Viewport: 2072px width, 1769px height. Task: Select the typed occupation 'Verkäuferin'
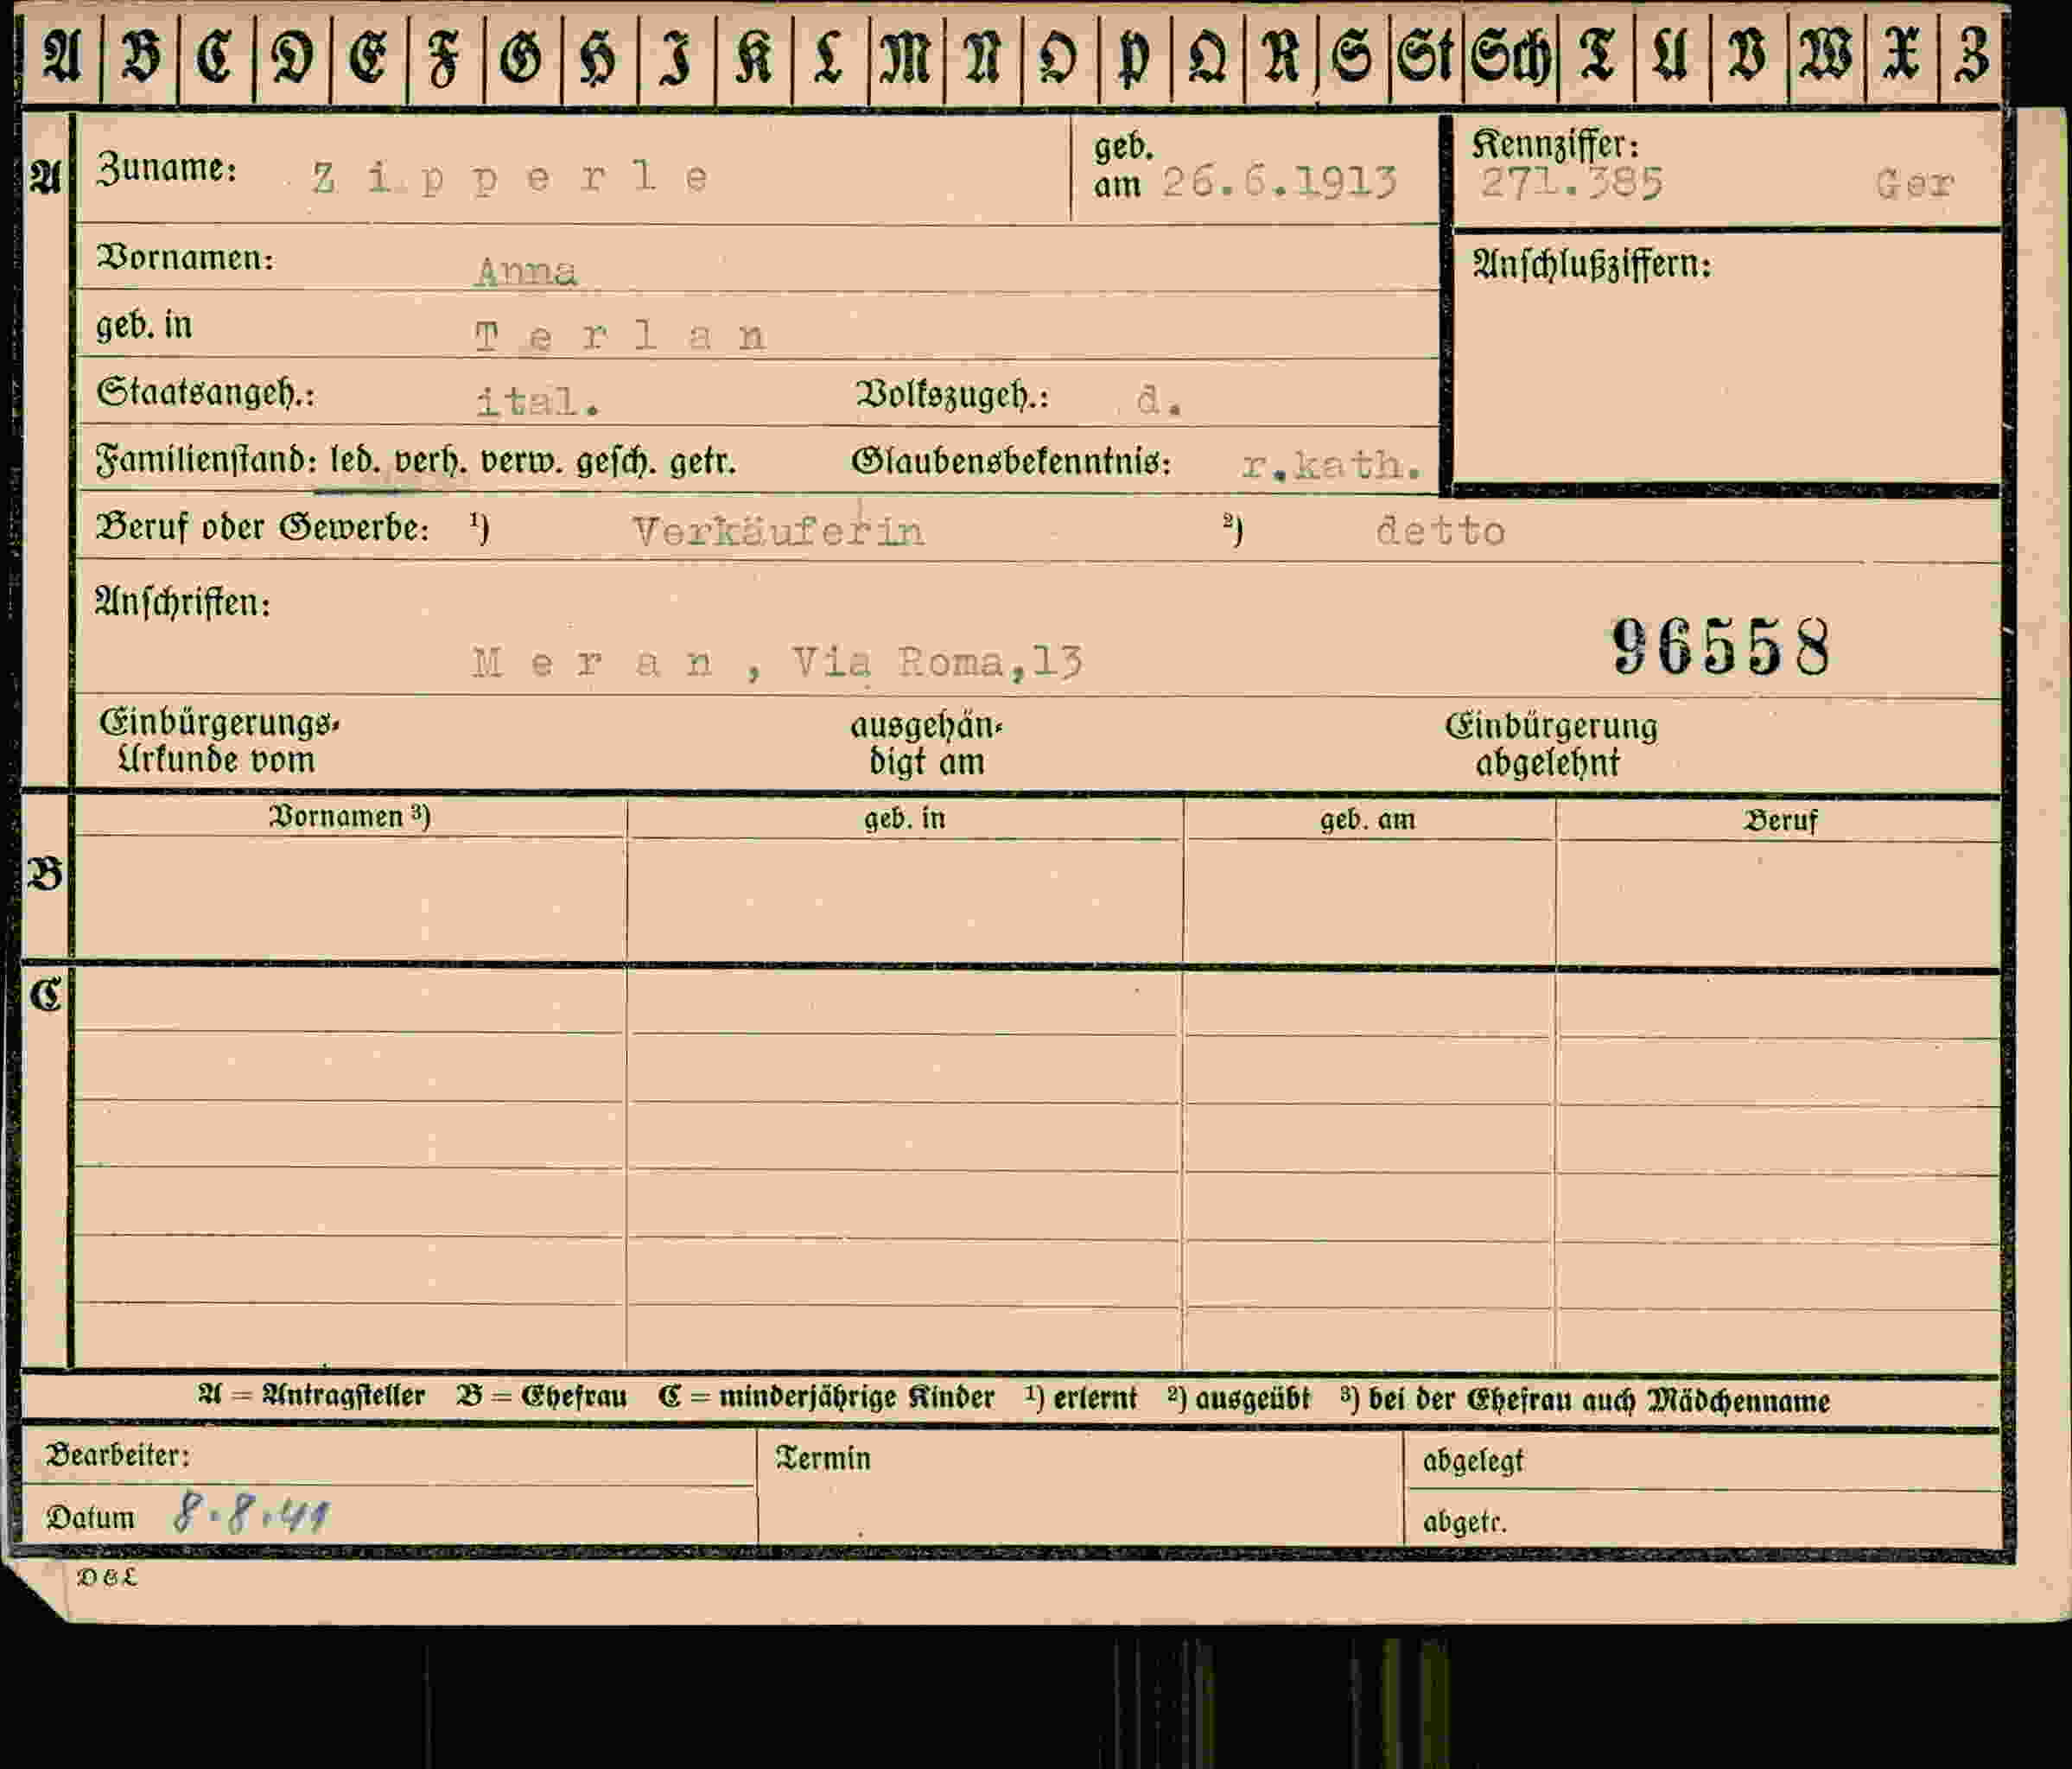tap(779, 531)
